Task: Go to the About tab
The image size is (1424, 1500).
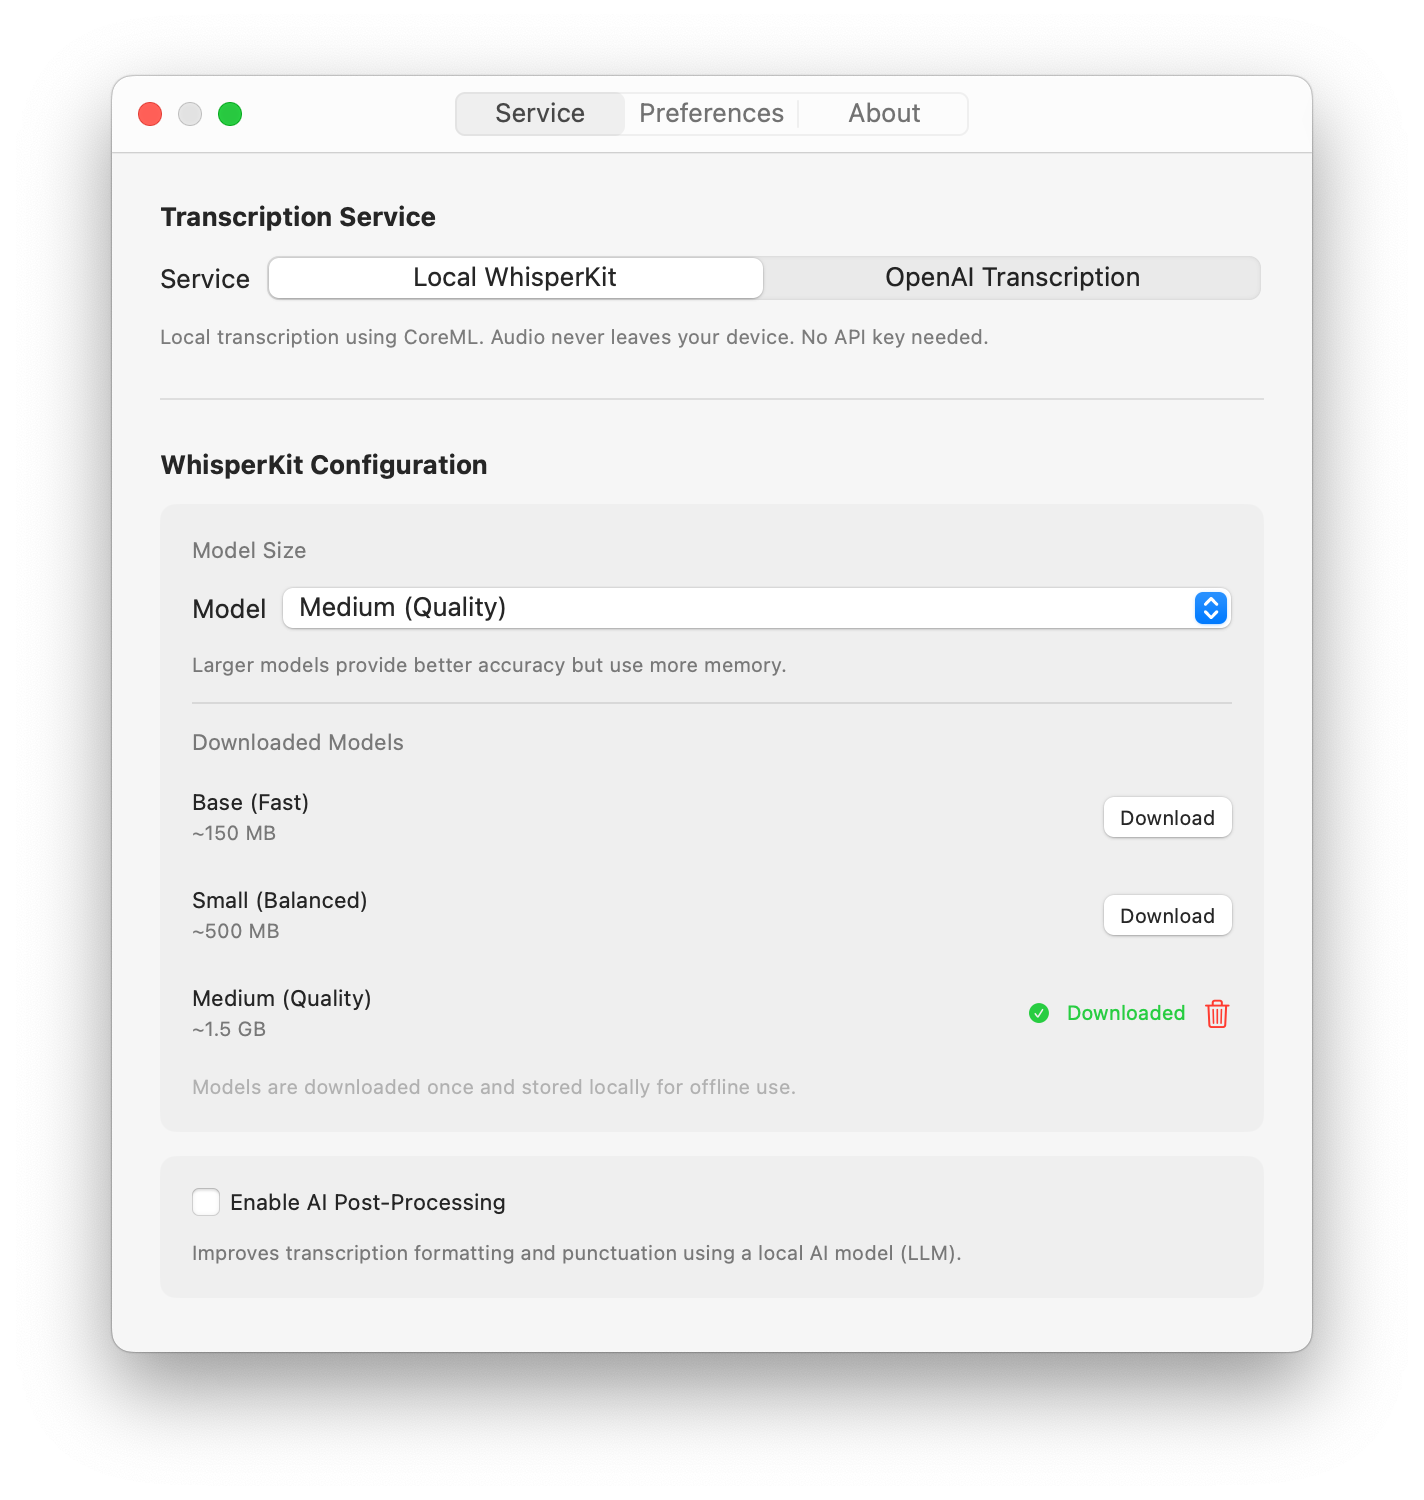Action: [884, 114]
